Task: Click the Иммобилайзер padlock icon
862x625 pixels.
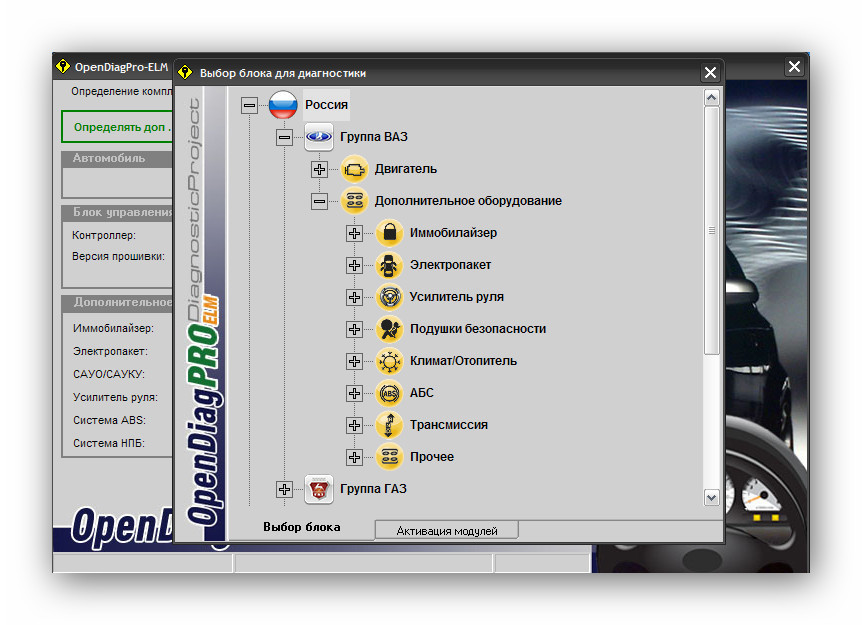Action: point(389,233)
